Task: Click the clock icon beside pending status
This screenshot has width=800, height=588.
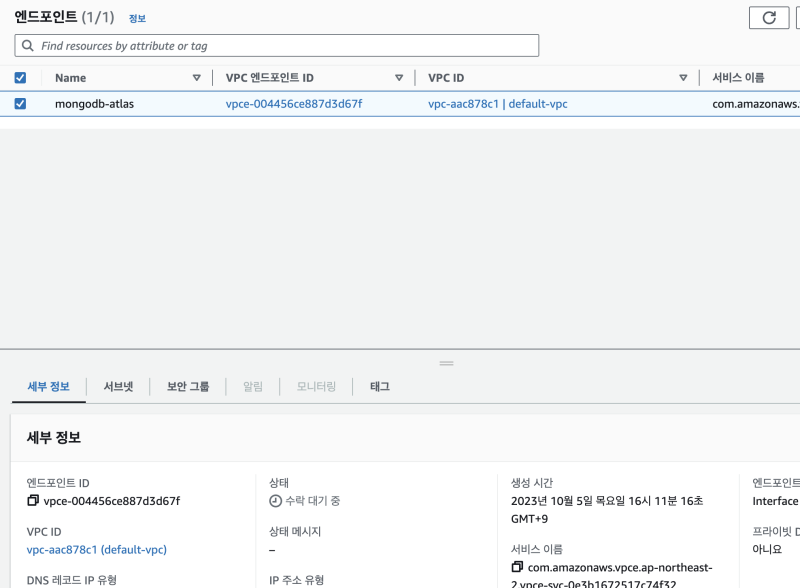Action: point(275,500)
